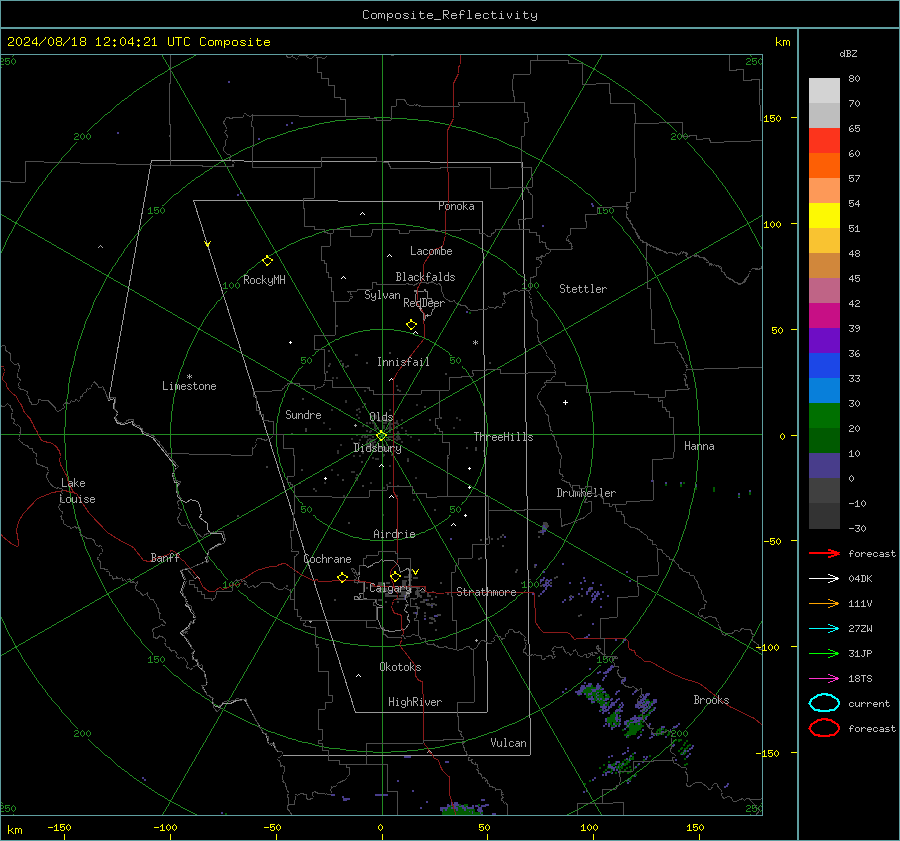
Task: Click the Drumheller map label
Action: point(586,493)
